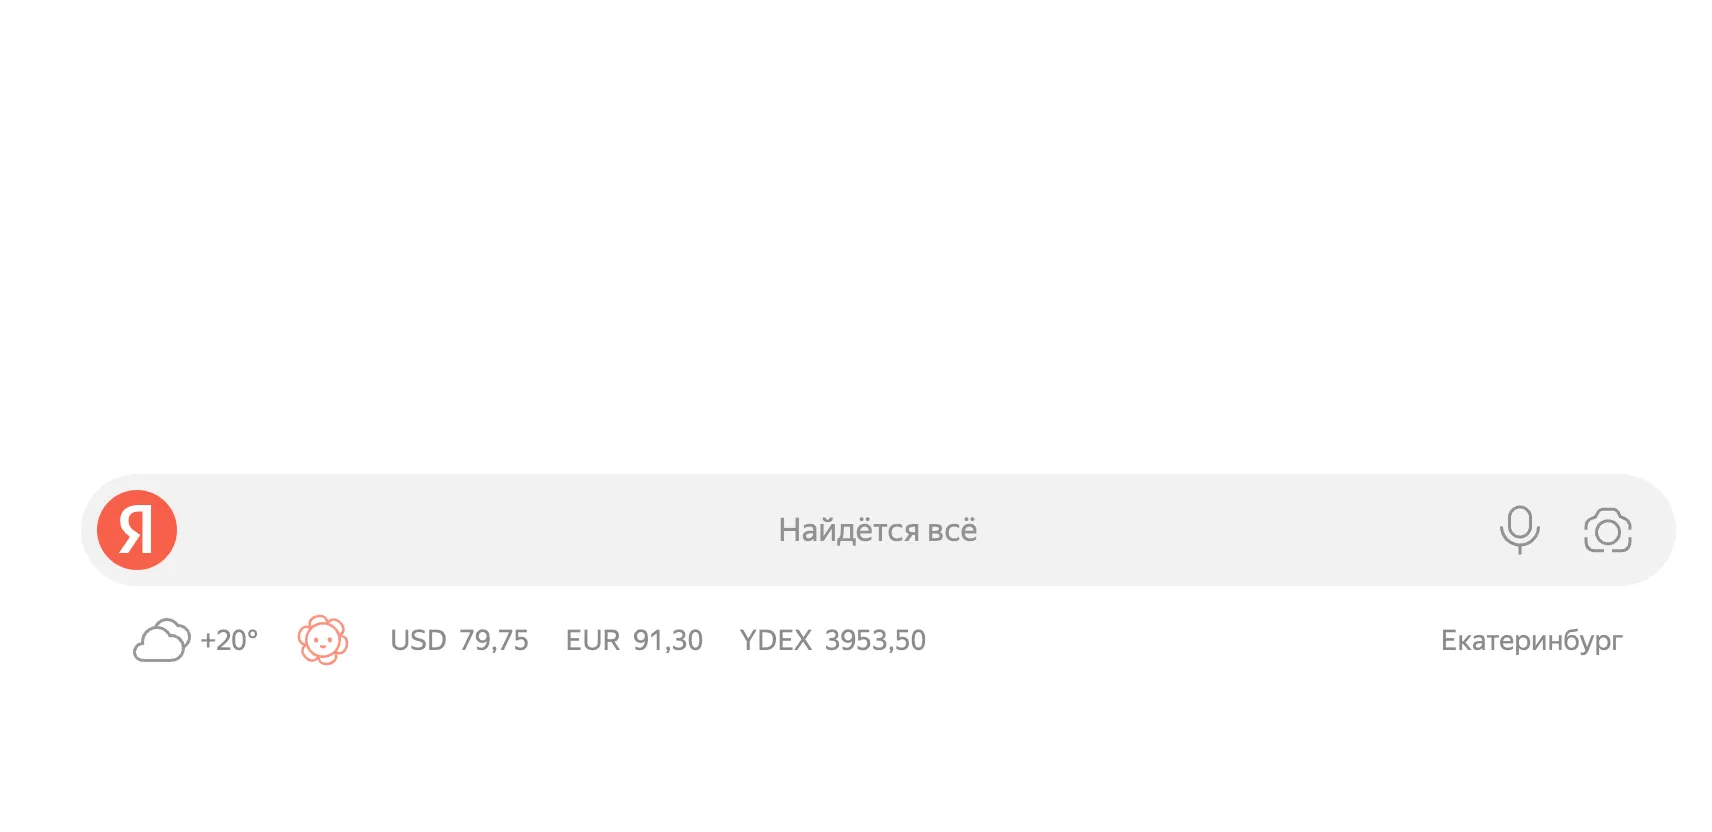Click the "USD" currency label

[x=418, y=640]
